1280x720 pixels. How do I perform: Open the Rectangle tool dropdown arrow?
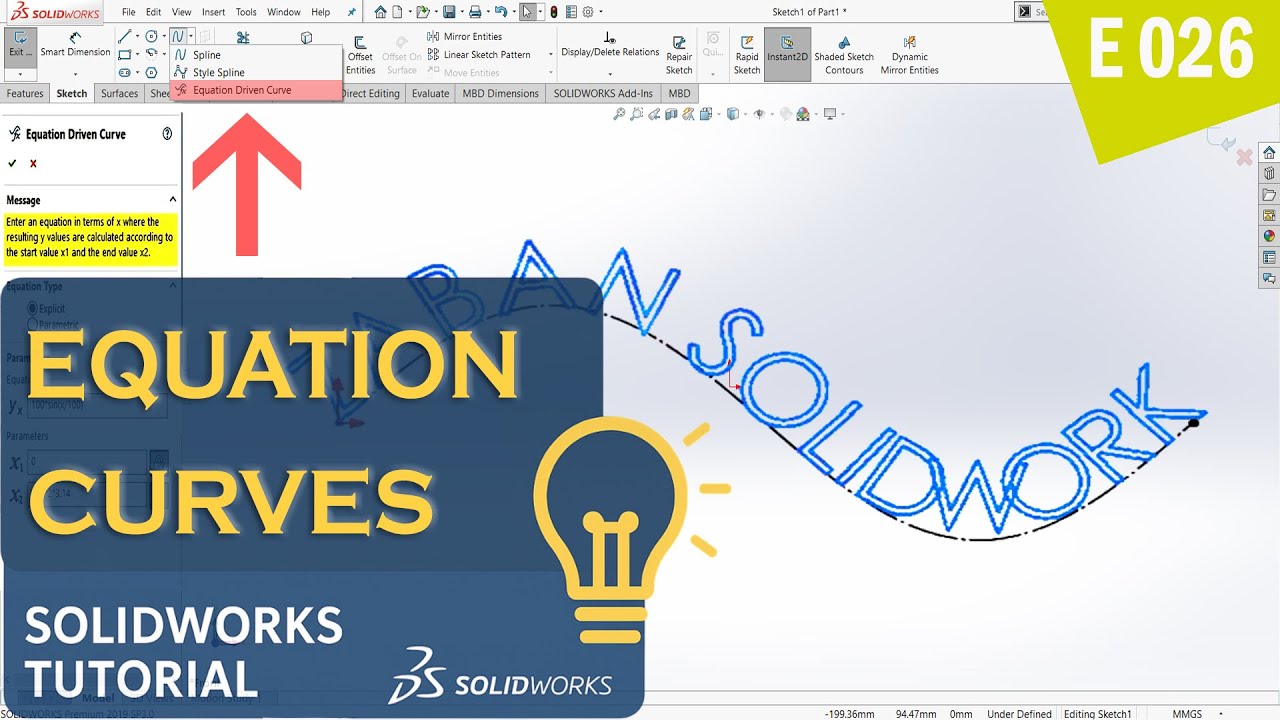click(137, 54)
